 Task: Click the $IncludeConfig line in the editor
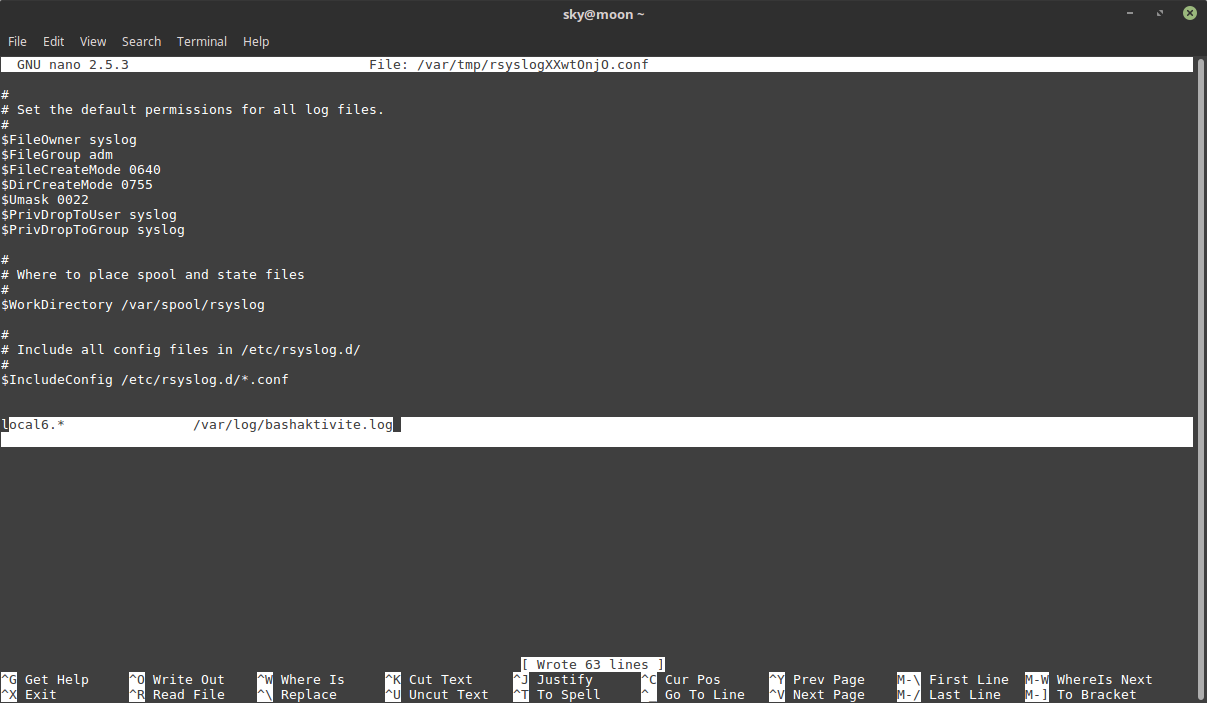click(144, 379)
